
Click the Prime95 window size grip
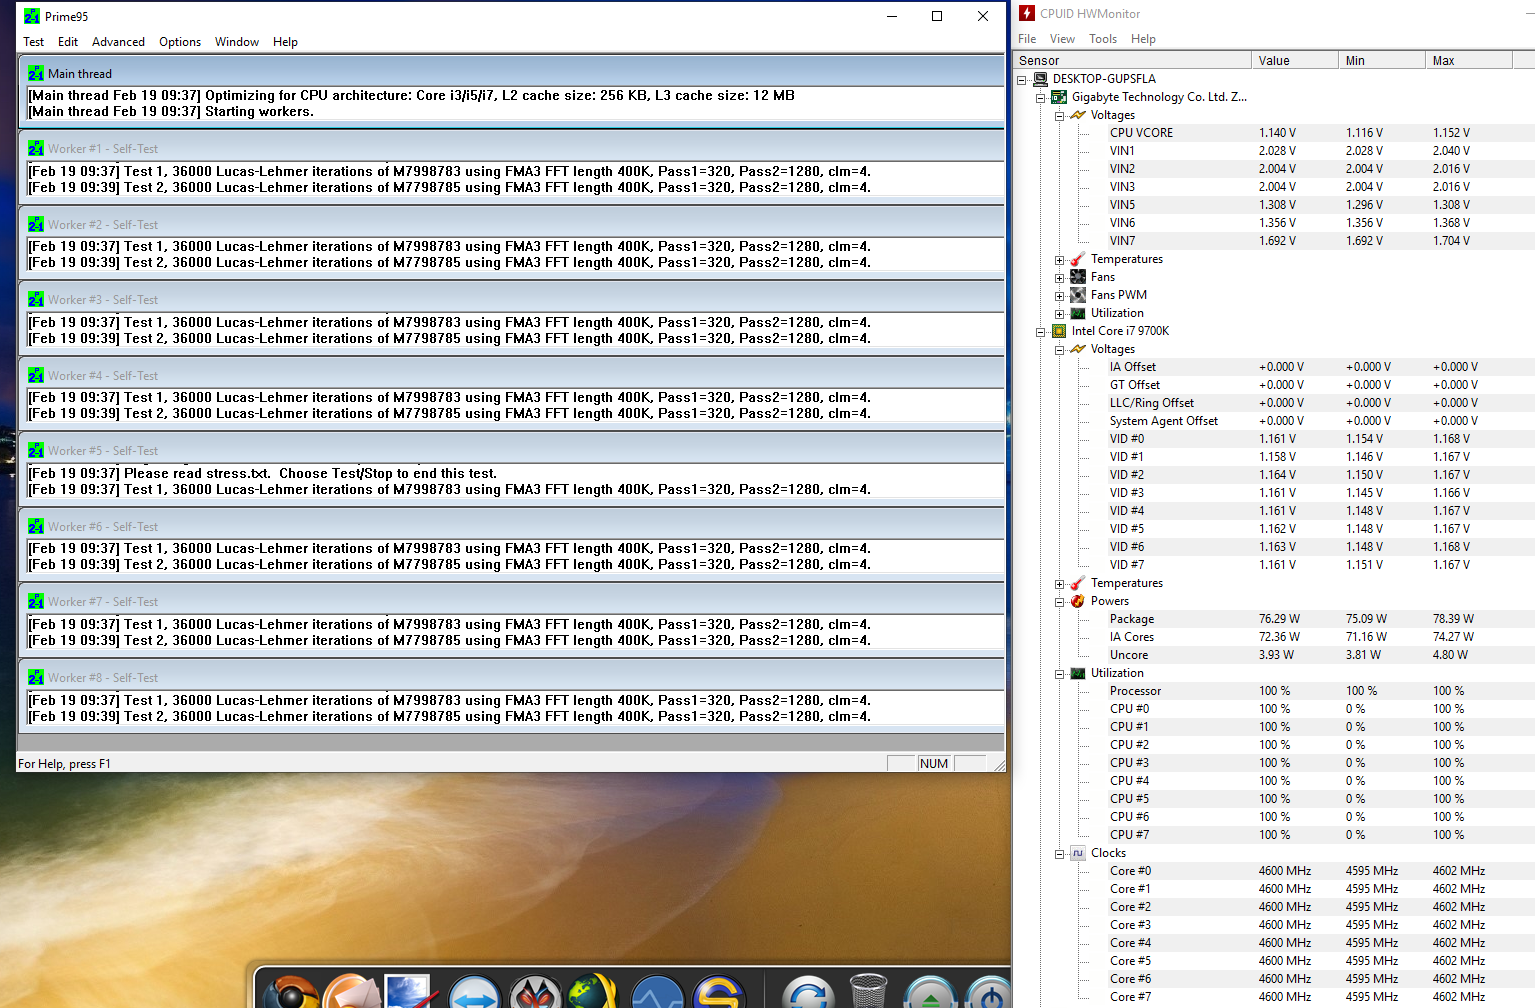coord(997,764)
